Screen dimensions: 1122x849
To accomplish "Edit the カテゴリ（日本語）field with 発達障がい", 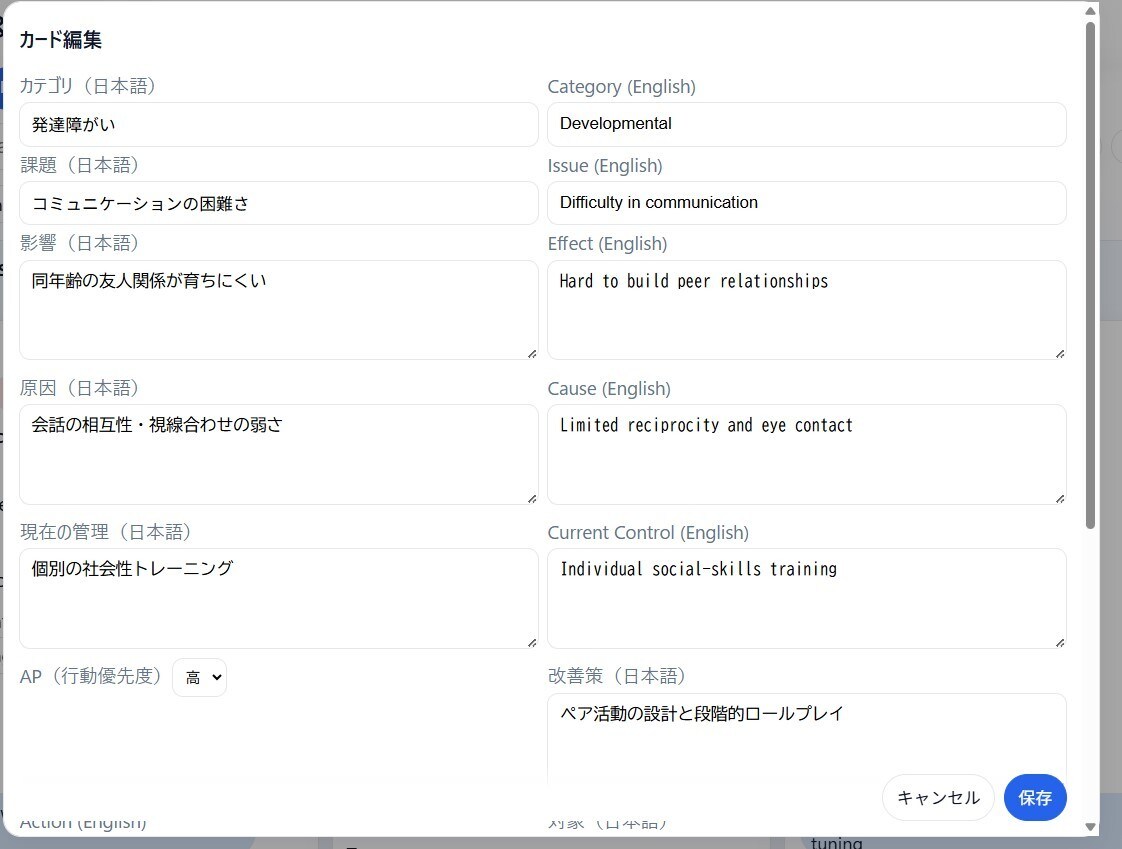I will (x=278, y=125).
